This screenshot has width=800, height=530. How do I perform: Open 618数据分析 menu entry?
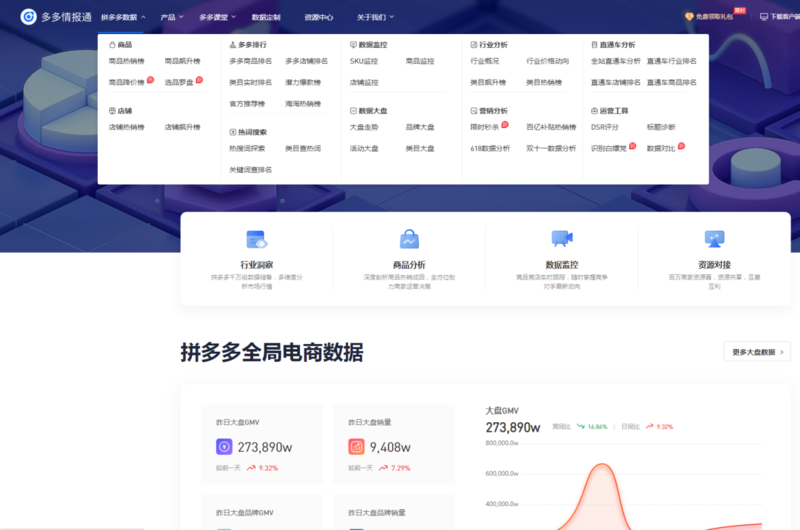click(x=490, y=148)
